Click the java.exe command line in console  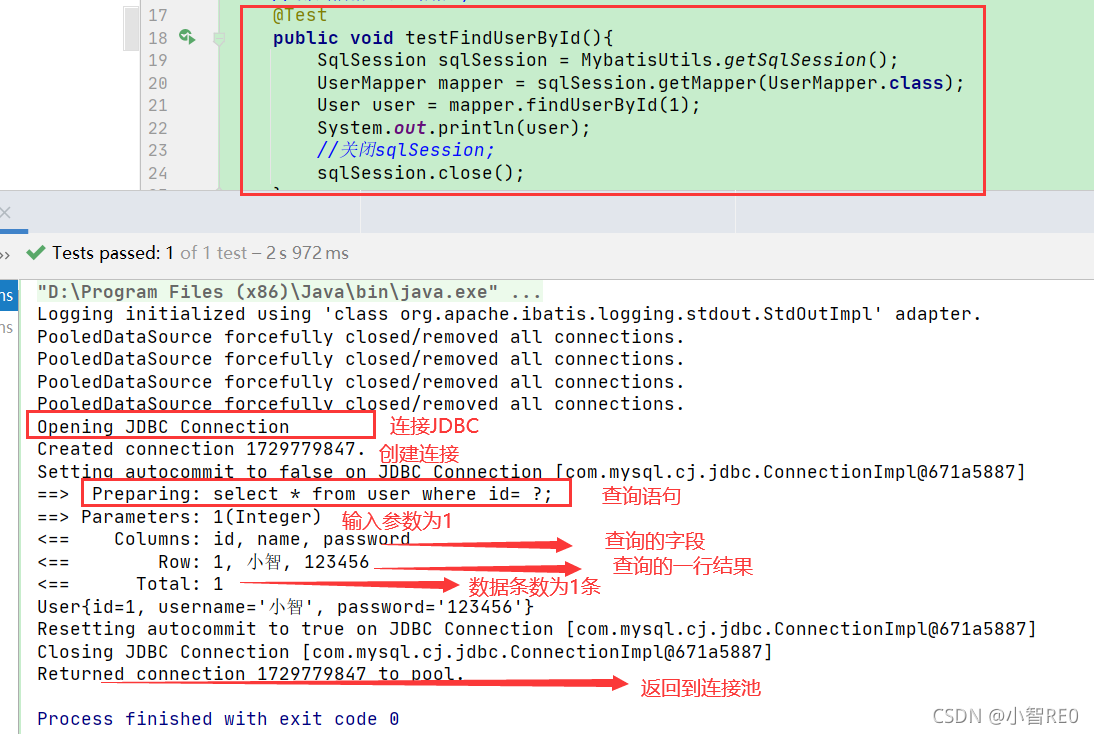[x=289, y=292]
